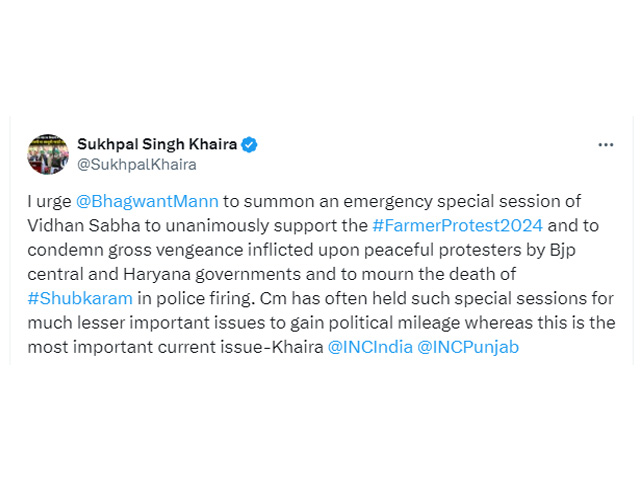Click the words 'Vidhan Sabha' in the tweet

84,225
